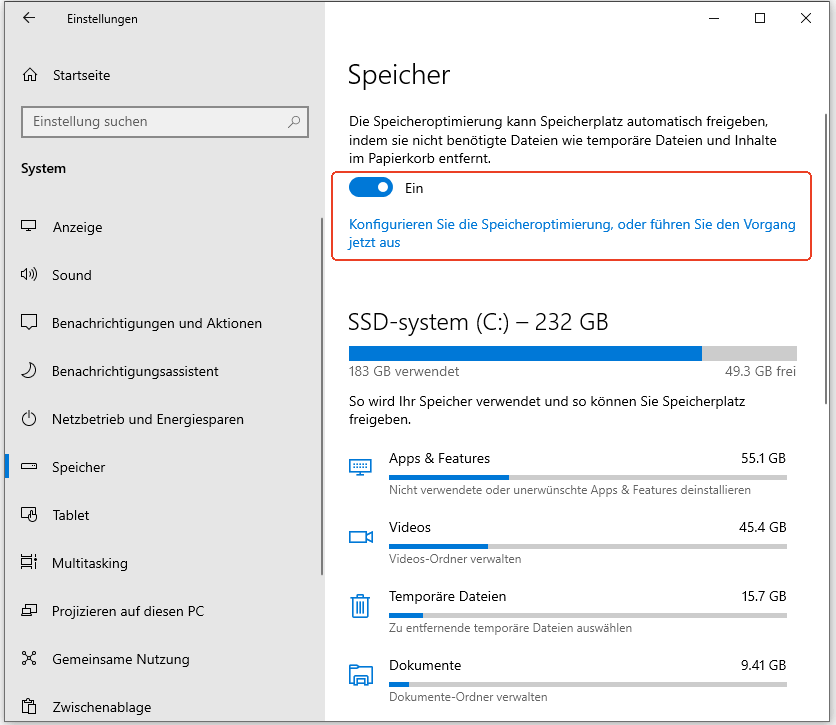Click the Dokumente folder icon

pyautogui.click(x=360, y=674)
